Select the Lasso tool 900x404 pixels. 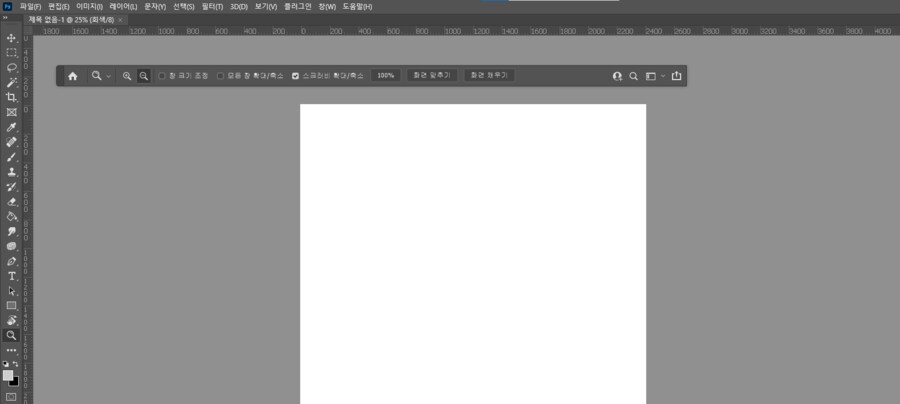(x=11, y=68)
